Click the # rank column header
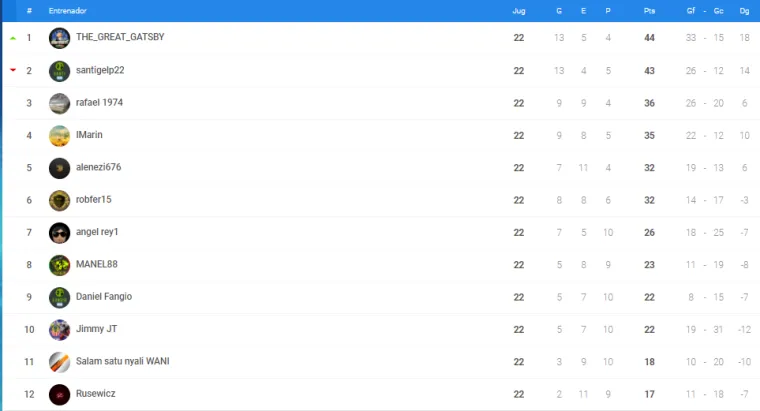The height and width of the screenshot is (411, 760). (29, 11)
